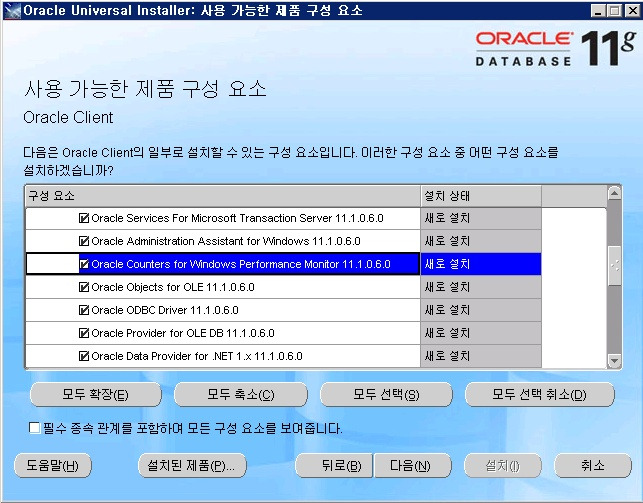The height and width of the screenshot is (503, 643).
Task: Toggle Oracle Counters for Windows Performance Monitor checkbox
Action: pos(84,264)
